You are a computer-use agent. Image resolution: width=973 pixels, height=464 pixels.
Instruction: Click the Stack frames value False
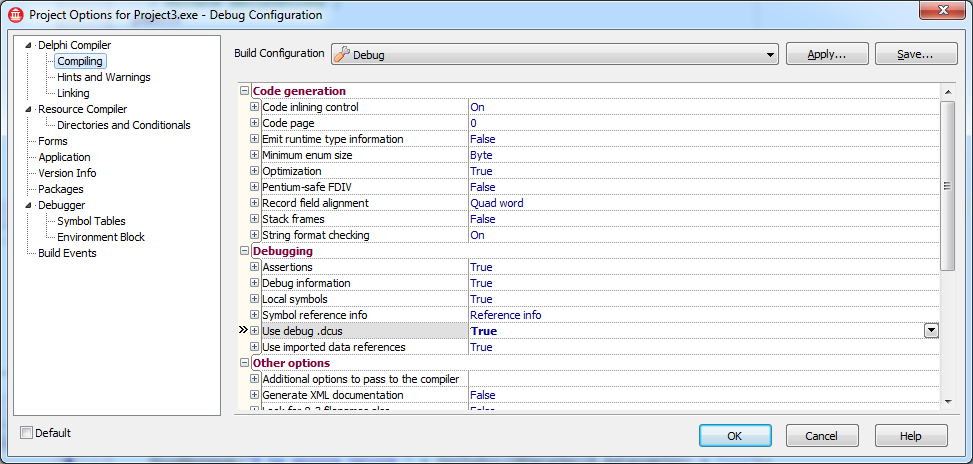coord(482,219)
